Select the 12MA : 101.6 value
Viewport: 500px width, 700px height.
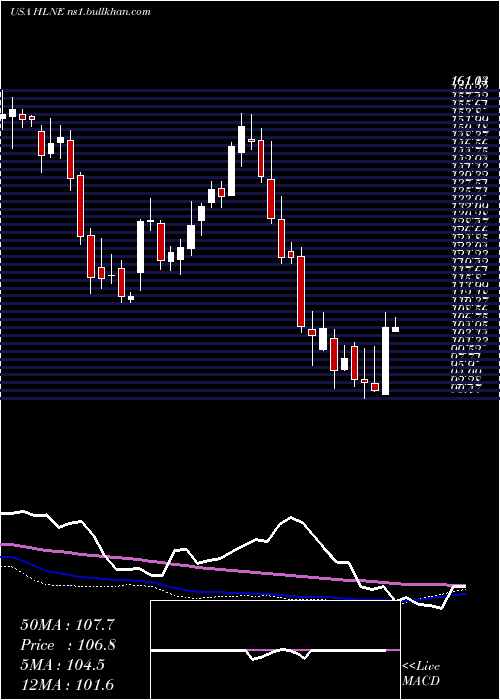pyautogui.click(x=67, y=684)
